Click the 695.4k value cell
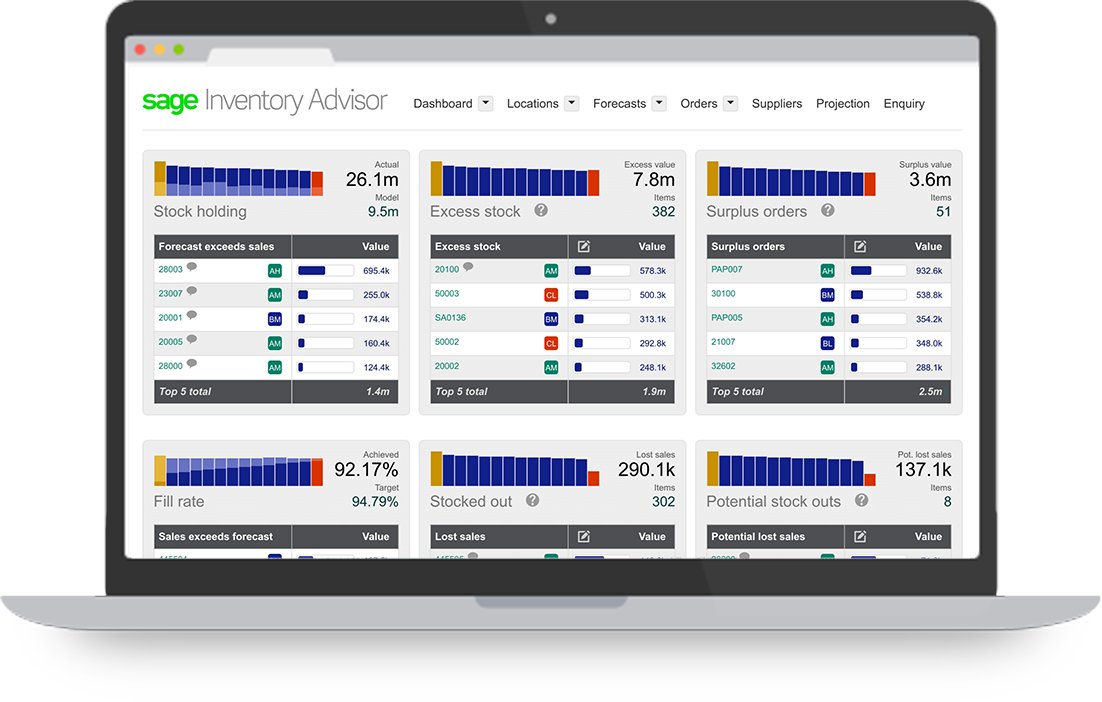The image size is (1102, 702). pyautogui.click(x=377, y=271)
